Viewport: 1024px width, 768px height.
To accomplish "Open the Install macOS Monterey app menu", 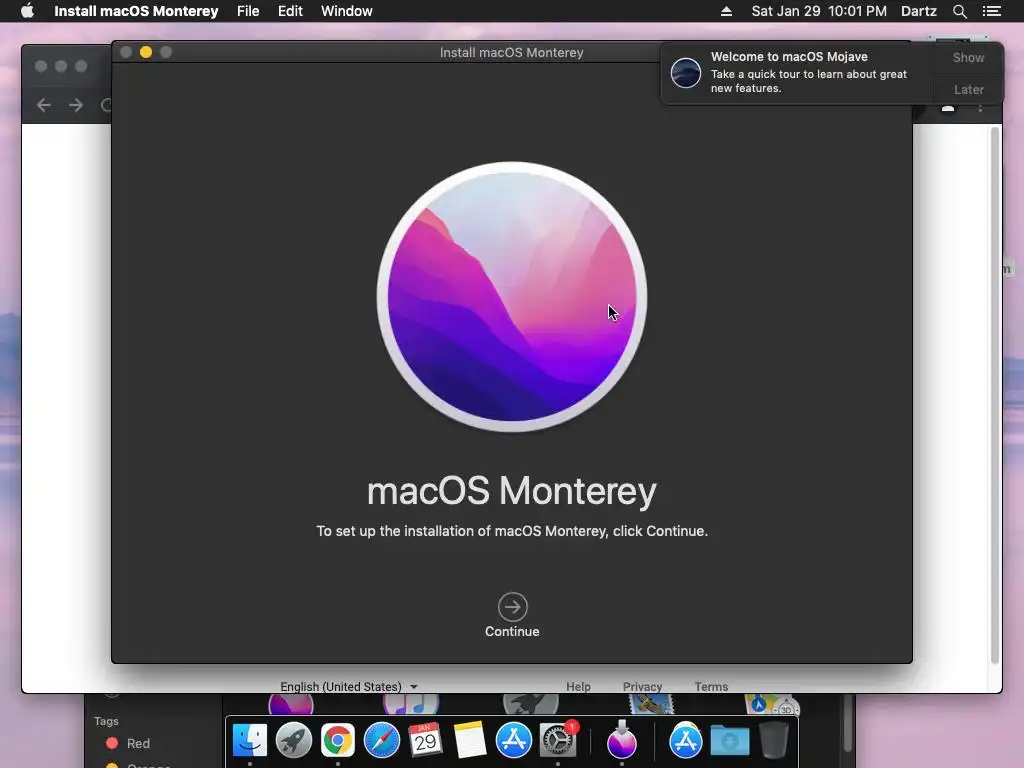I will pyautogui.click(x=136, y=11).
